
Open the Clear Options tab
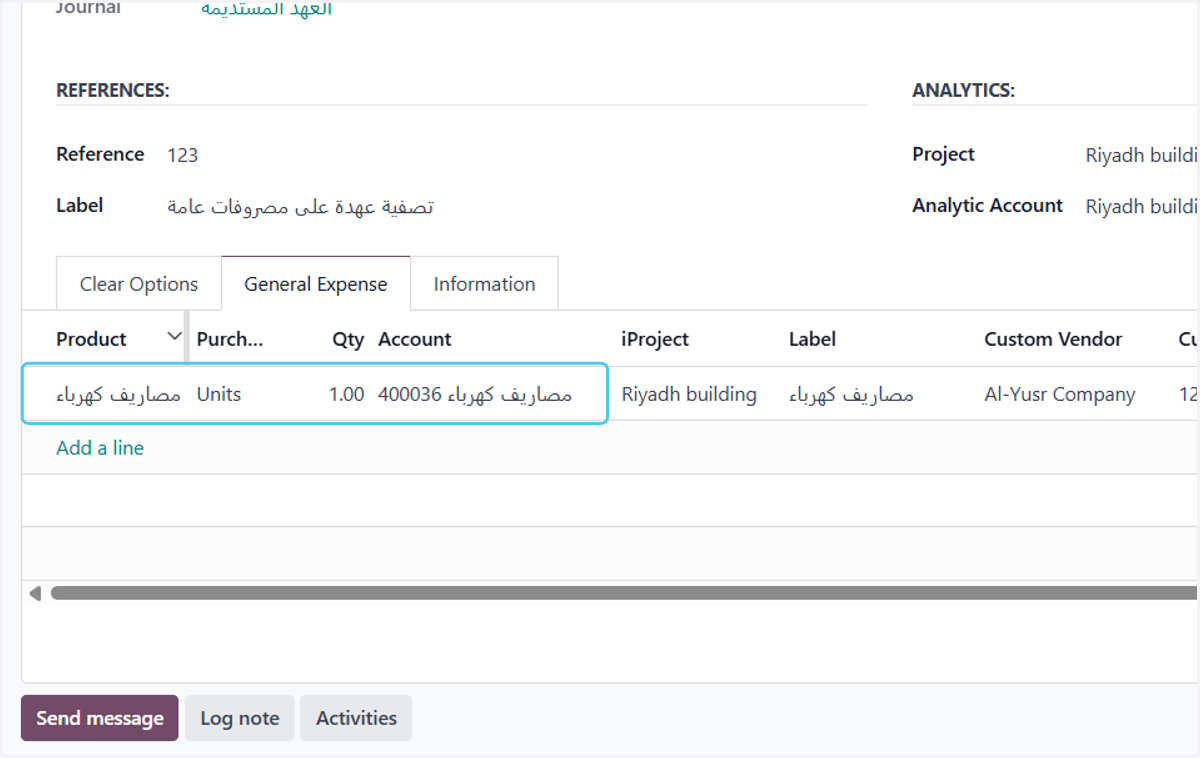(139, 284)
